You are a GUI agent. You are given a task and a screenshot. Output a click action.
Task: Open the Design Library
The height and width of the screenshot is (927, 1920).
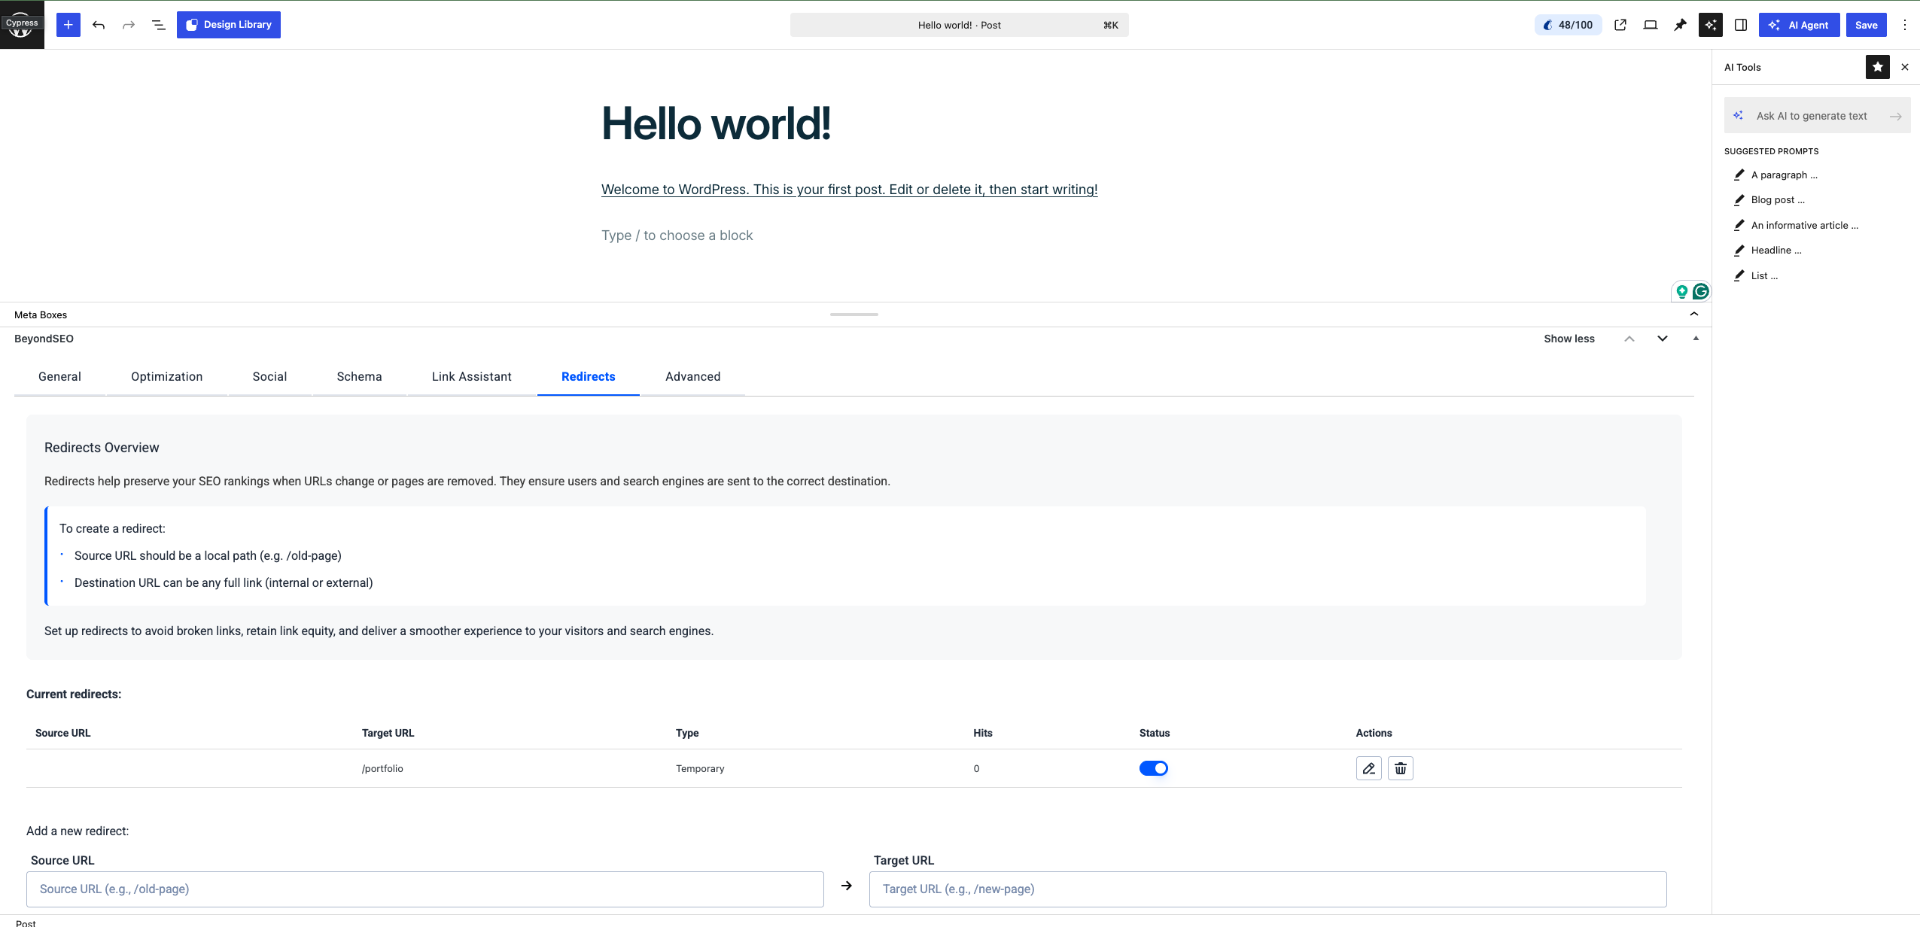(229, 25)
